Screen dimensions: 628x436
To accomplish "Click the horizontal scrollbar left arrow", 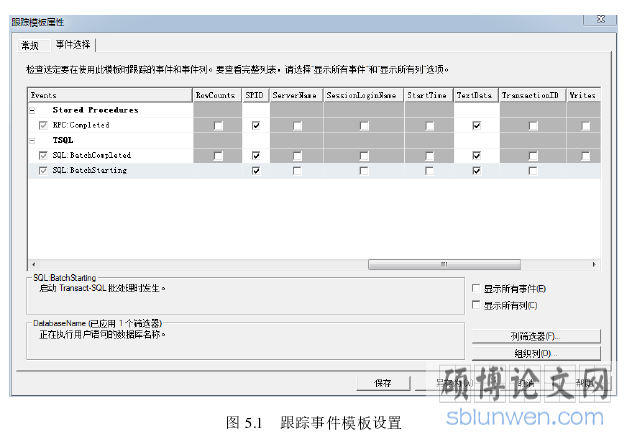I will click(x=34, y=265).
